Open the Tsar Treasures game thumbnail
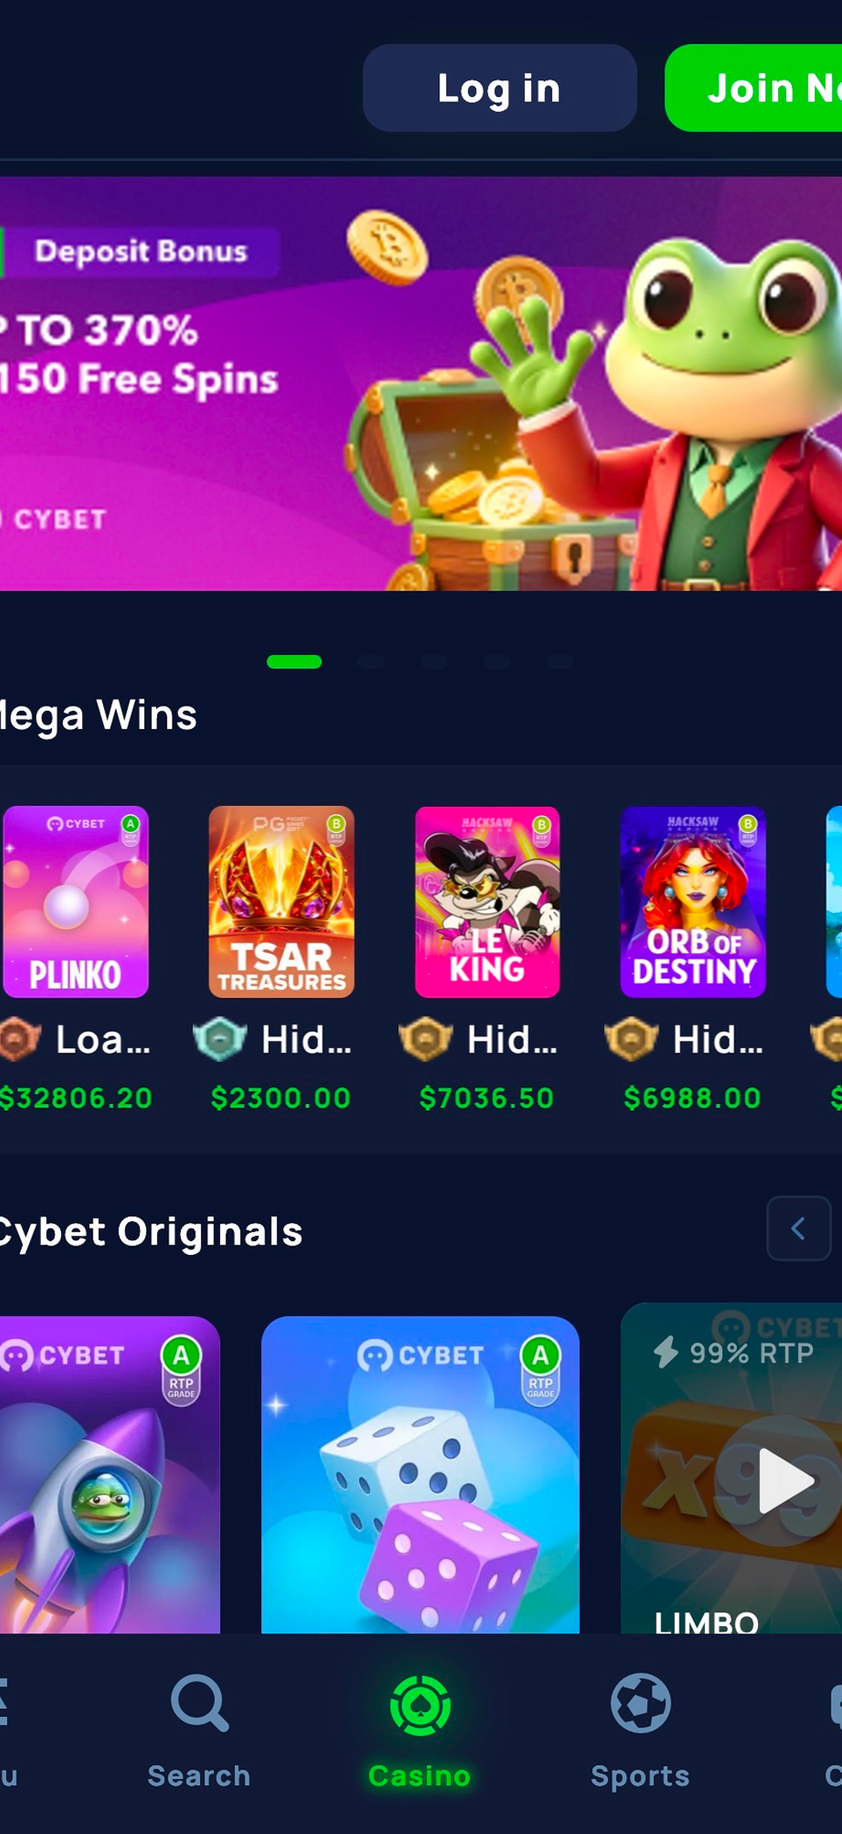842x1834 pixels. [281, 902]
